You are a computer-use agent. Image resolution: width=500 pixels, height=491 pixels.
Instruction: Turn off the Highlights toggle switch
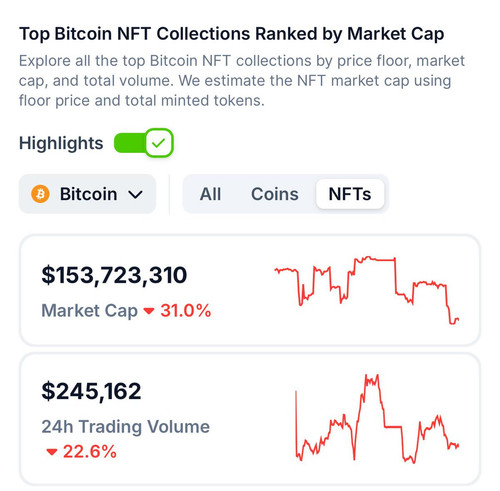(x=143, y=143)
